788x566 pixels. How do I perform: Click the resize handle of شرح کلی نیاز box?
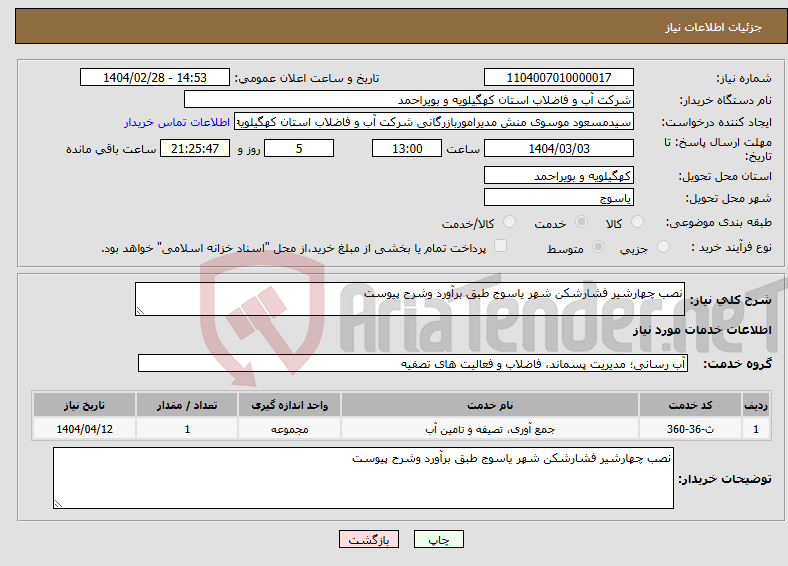point(140,311)
